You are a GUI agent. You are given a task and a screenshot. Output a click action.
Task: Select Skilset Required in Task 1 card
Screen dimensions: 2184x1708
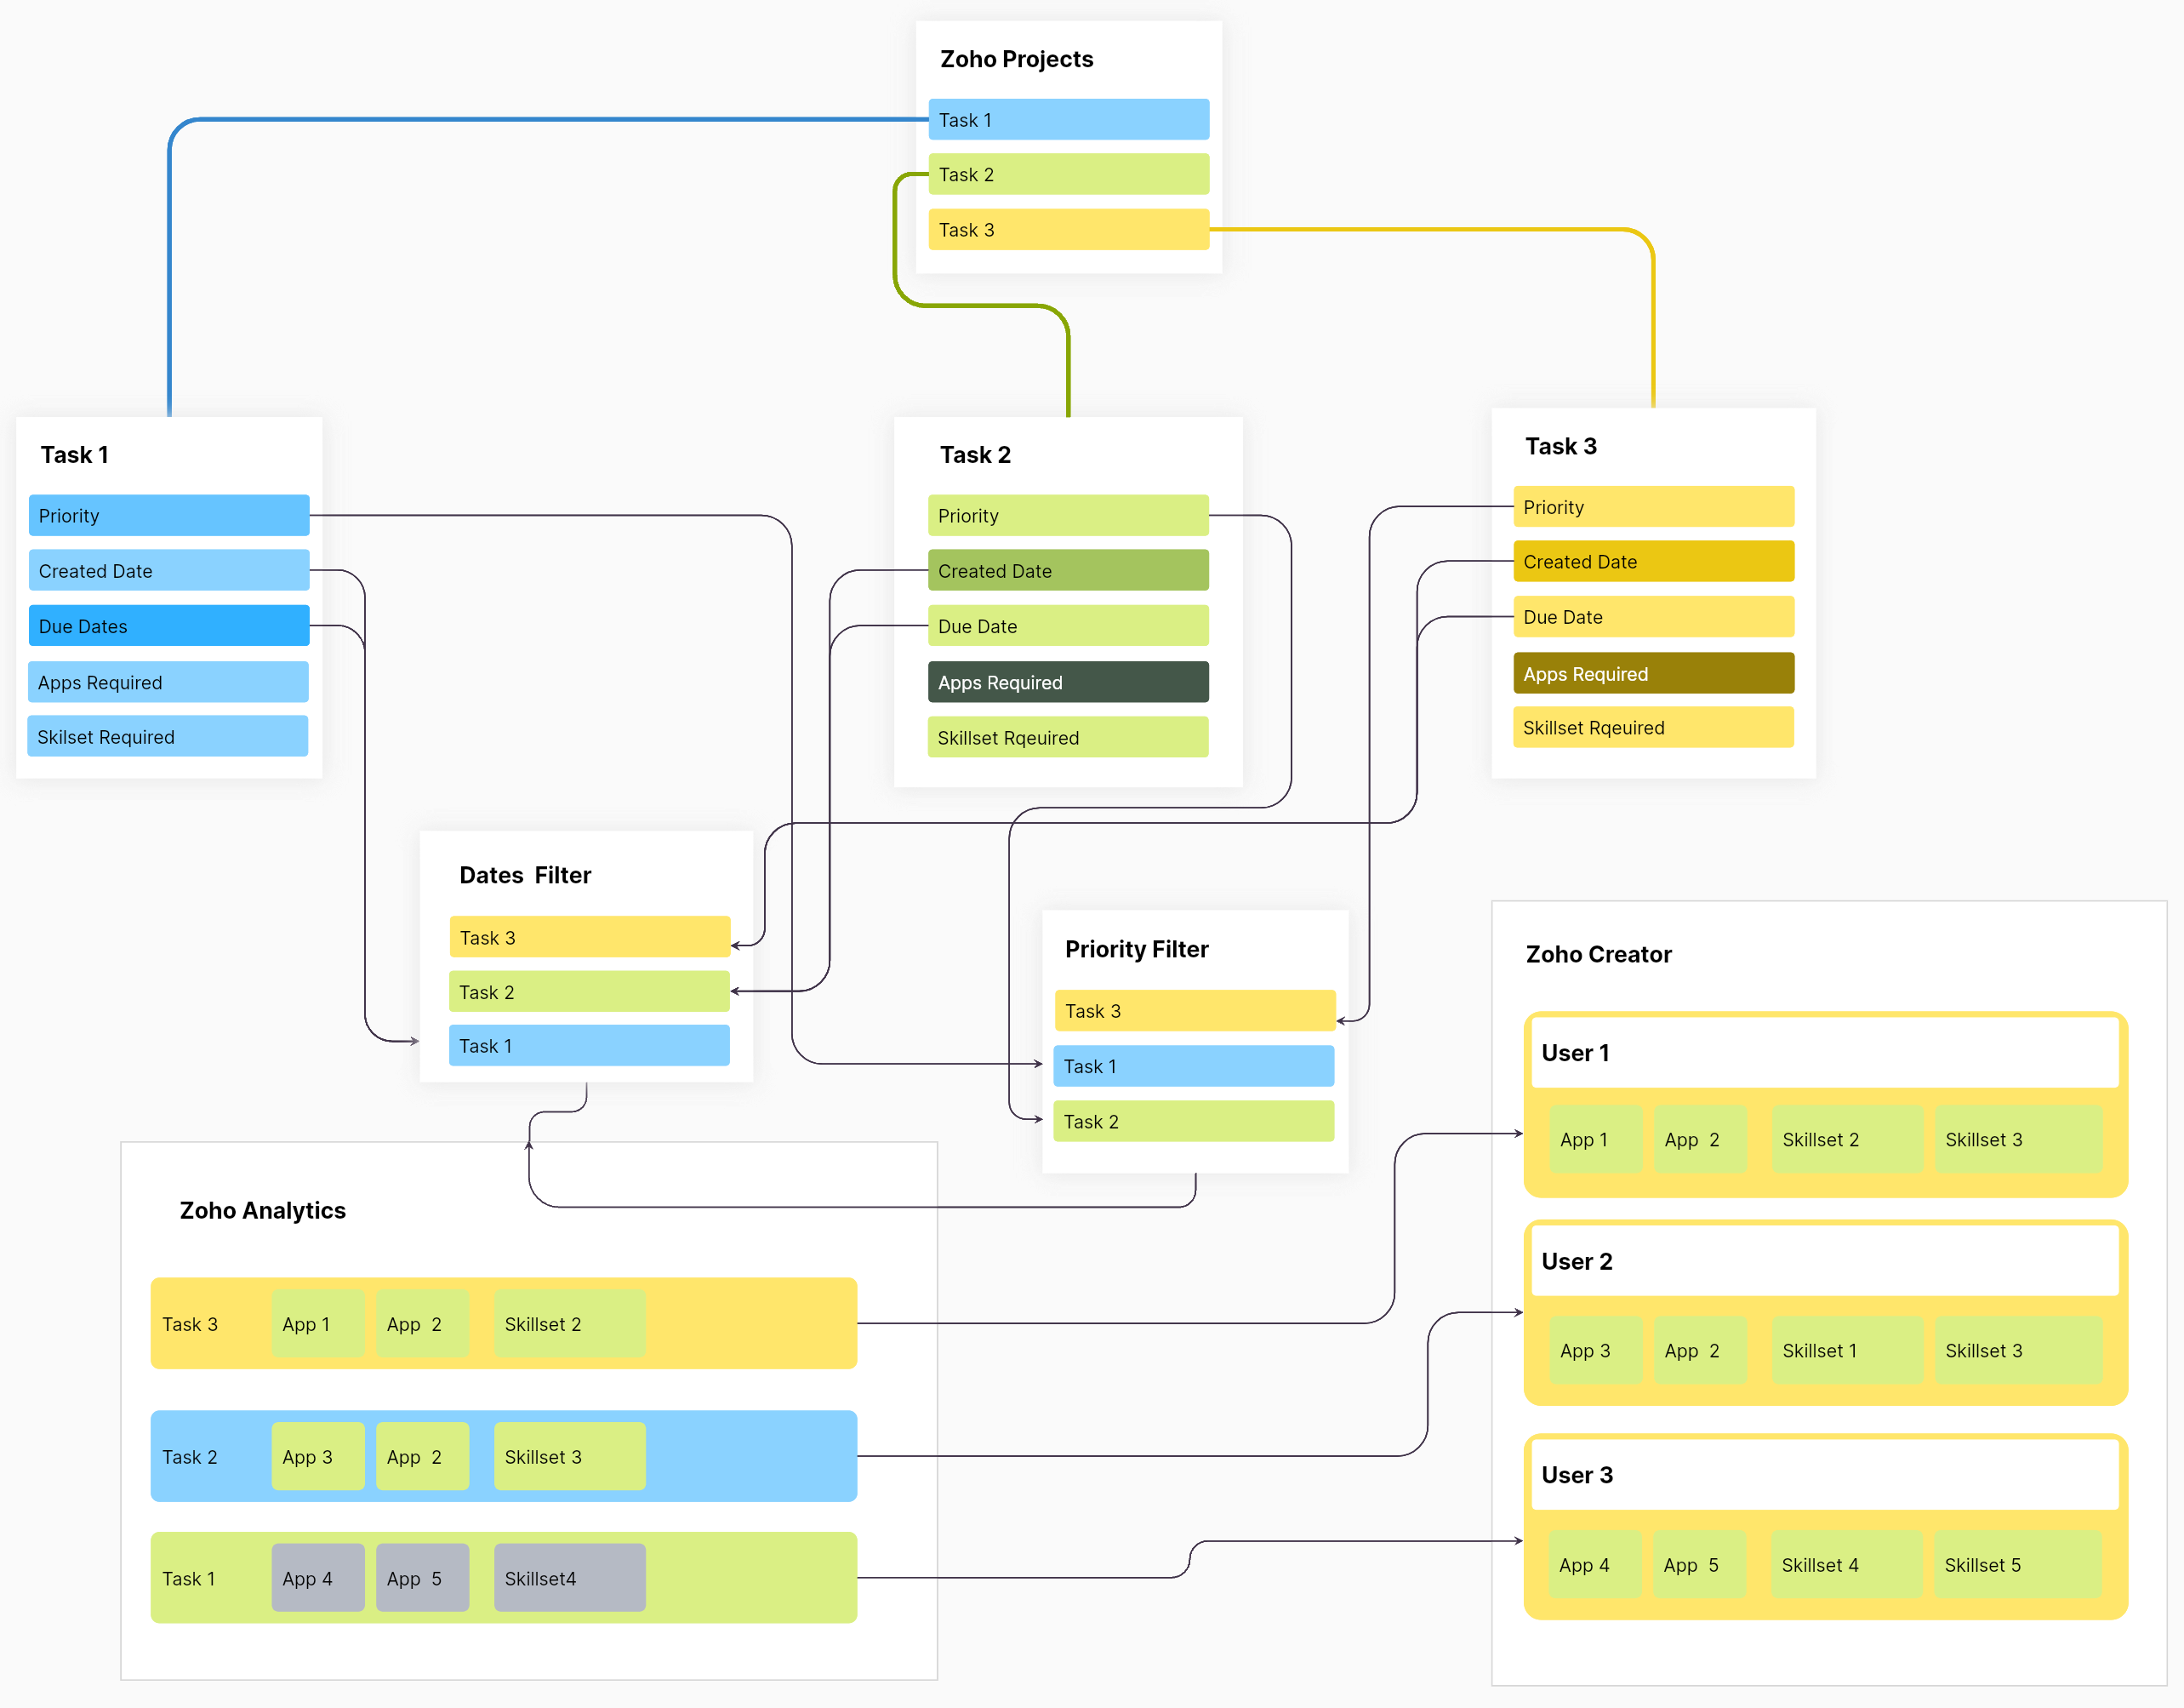167,737
